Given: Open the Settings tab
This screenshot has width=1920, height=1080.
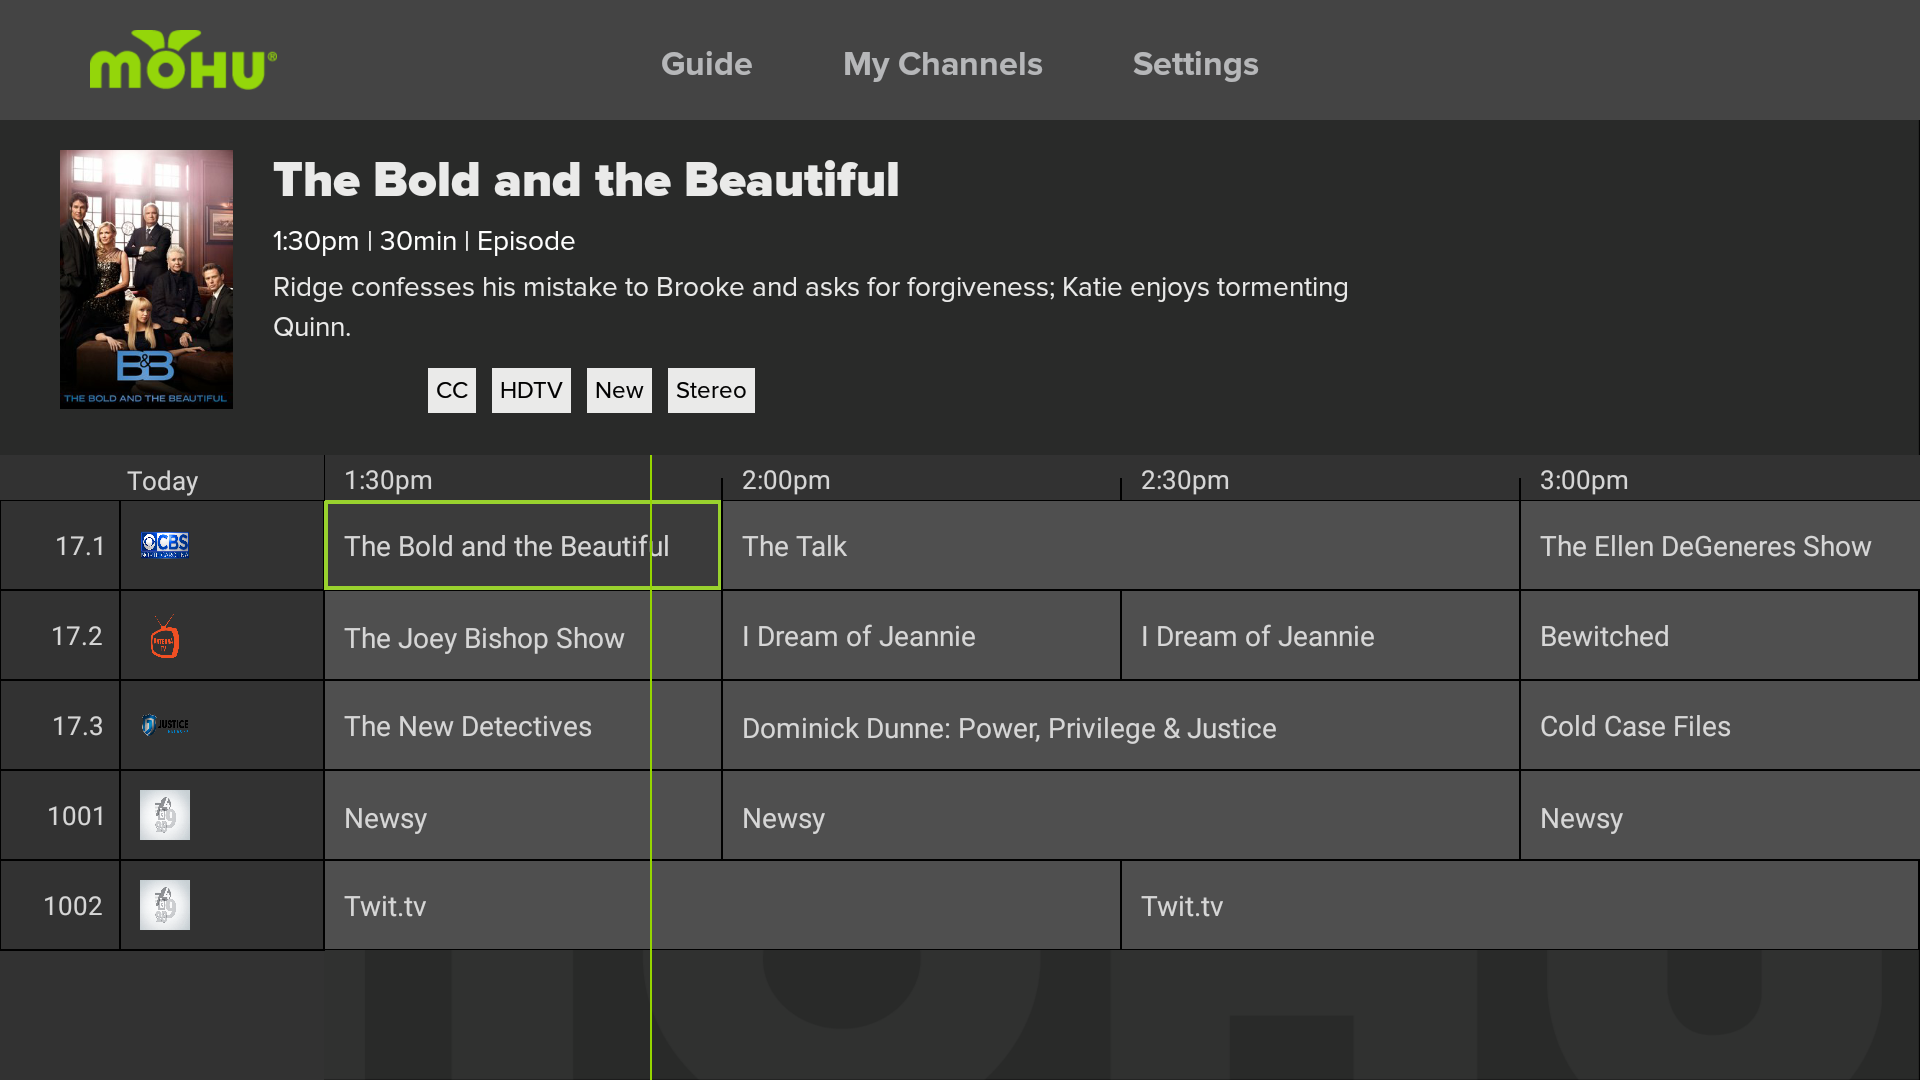Looking at the screenshot, I should pos(1195,64).
